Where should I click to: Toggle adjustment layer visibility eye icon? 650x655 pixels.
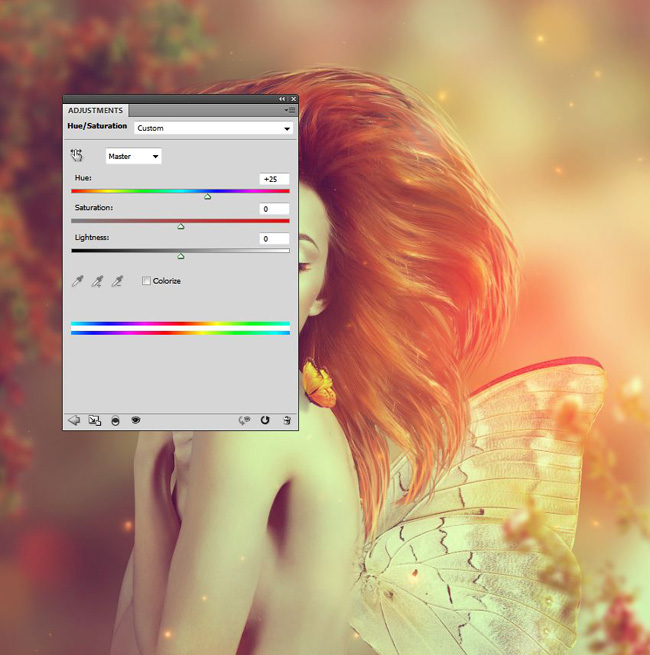pos(135,420)
